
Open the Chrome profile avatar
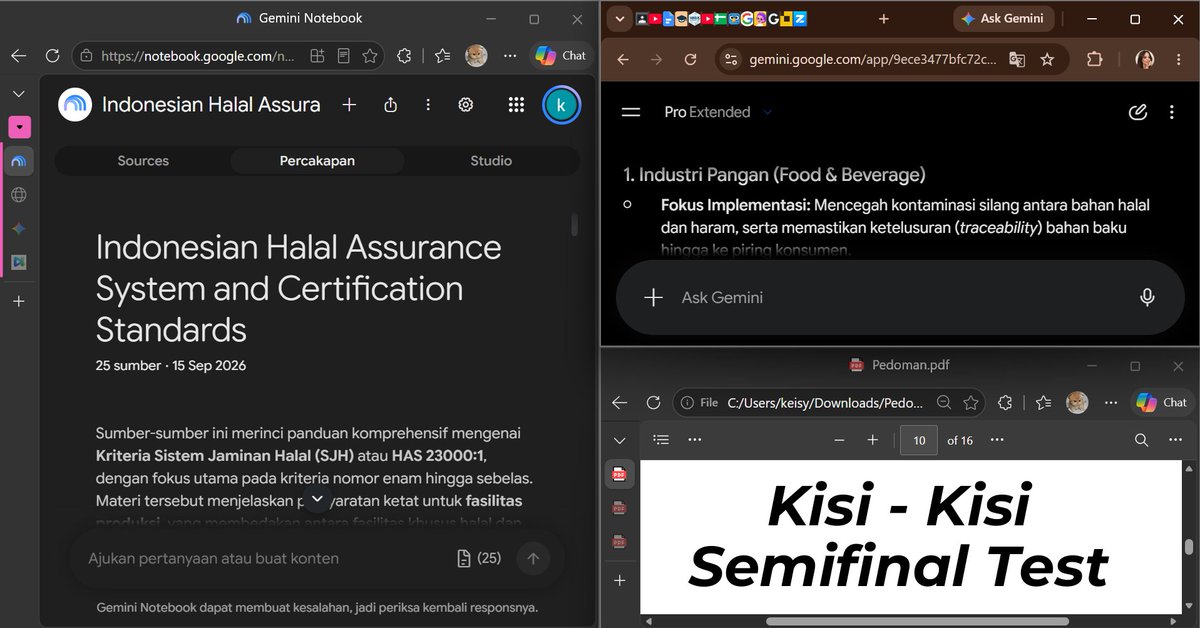click(x=1145, y=60)
